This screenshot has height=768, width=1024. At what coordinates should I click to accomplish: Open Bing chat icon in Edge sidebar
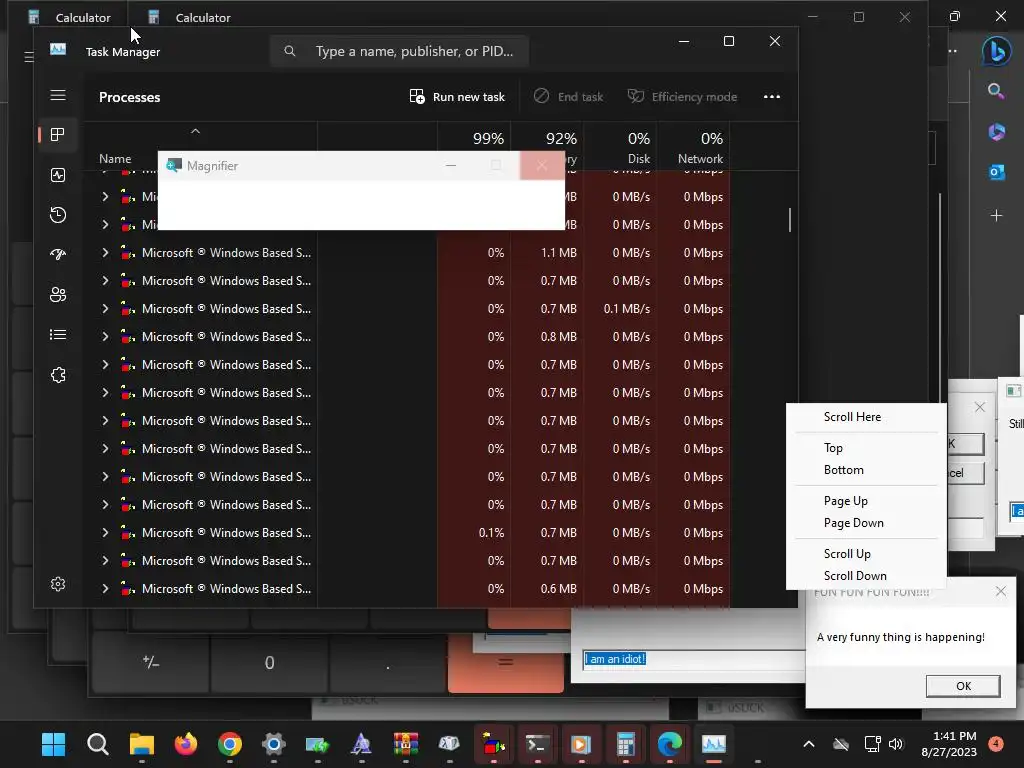[997, 52]
